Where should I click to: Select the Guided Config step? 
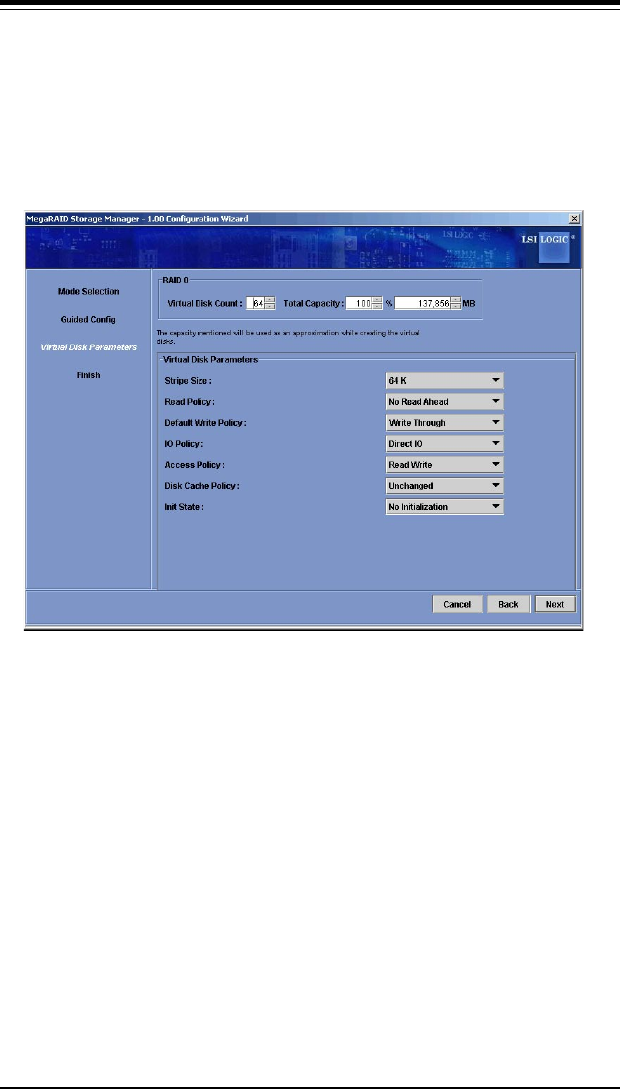pyautogui.click(x=88, y=319)
